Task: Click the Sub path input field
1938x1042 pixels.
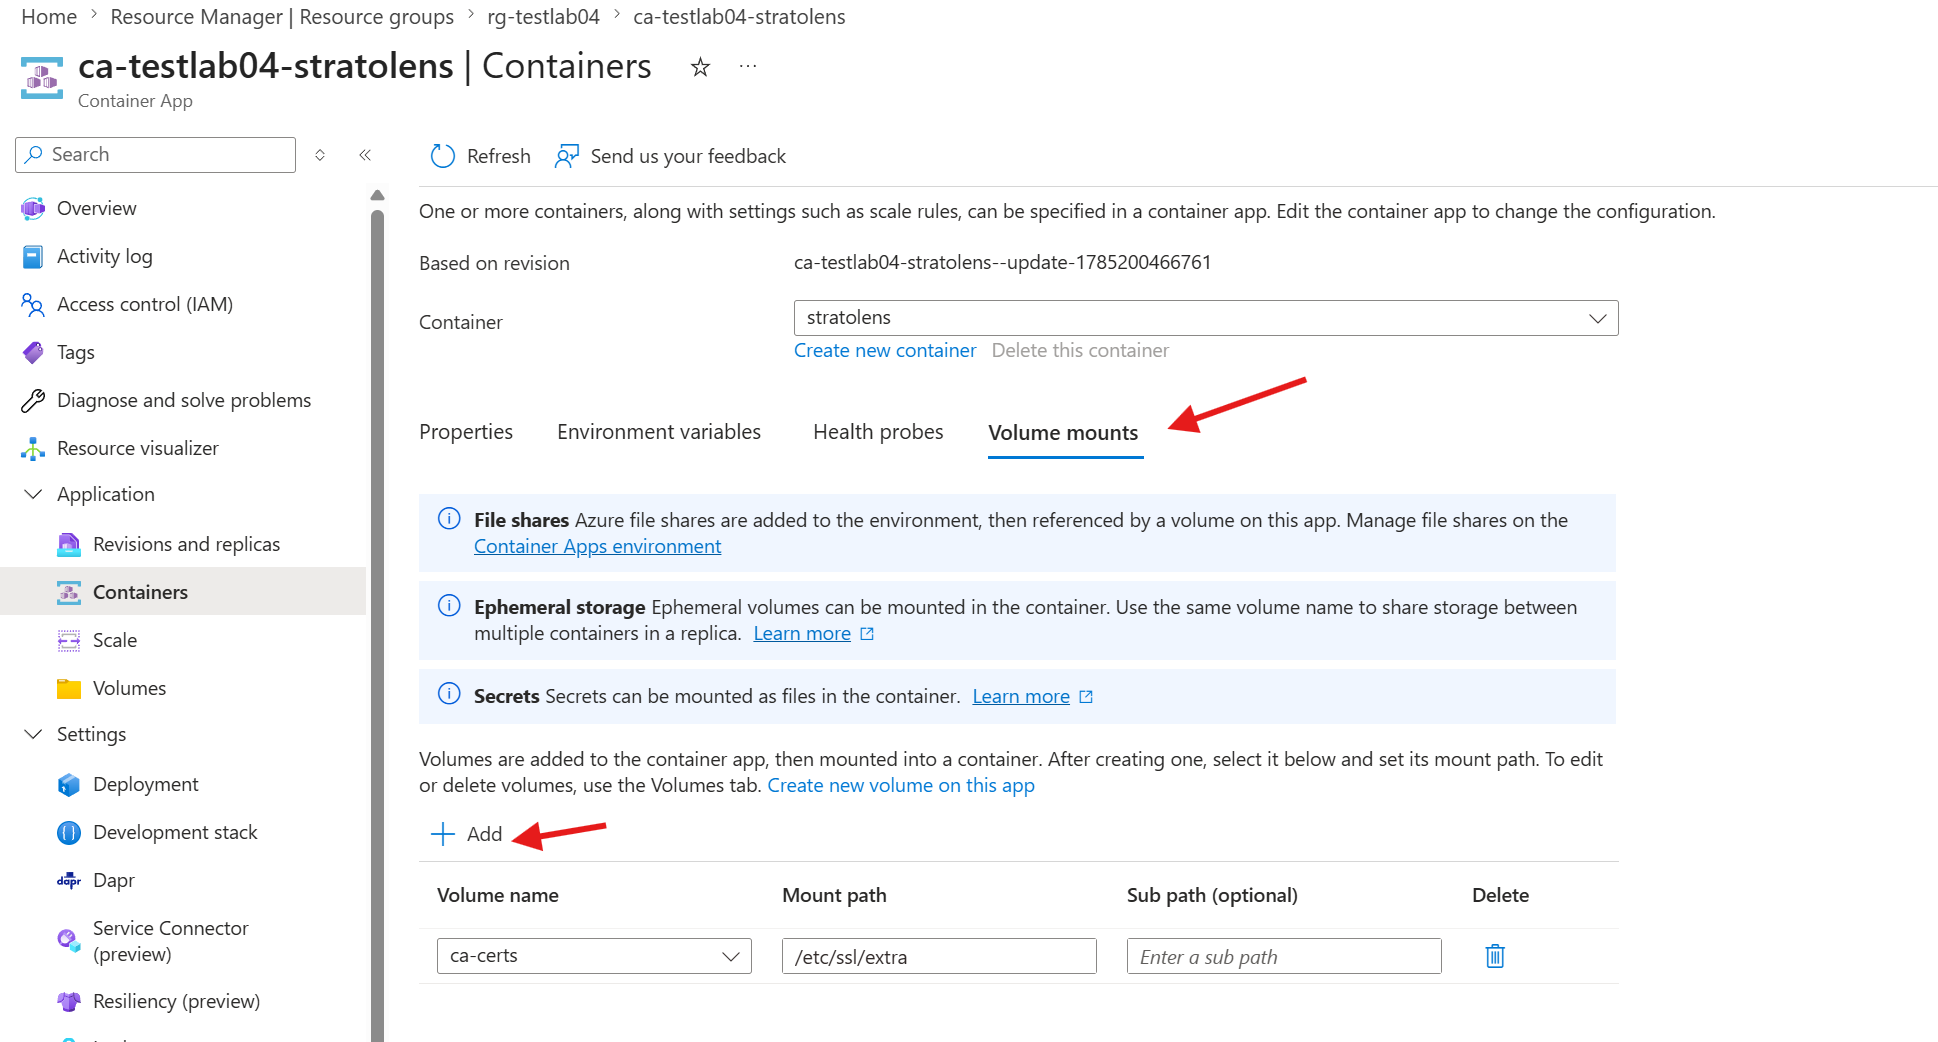Action: pos(1284,956)
